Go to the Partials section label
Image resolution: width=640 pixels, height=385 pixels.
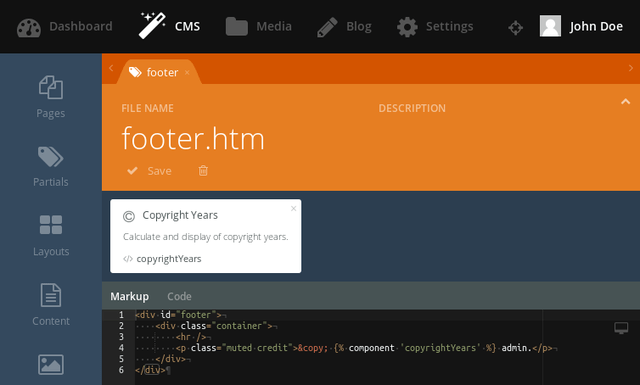click(x=51, y=182)
